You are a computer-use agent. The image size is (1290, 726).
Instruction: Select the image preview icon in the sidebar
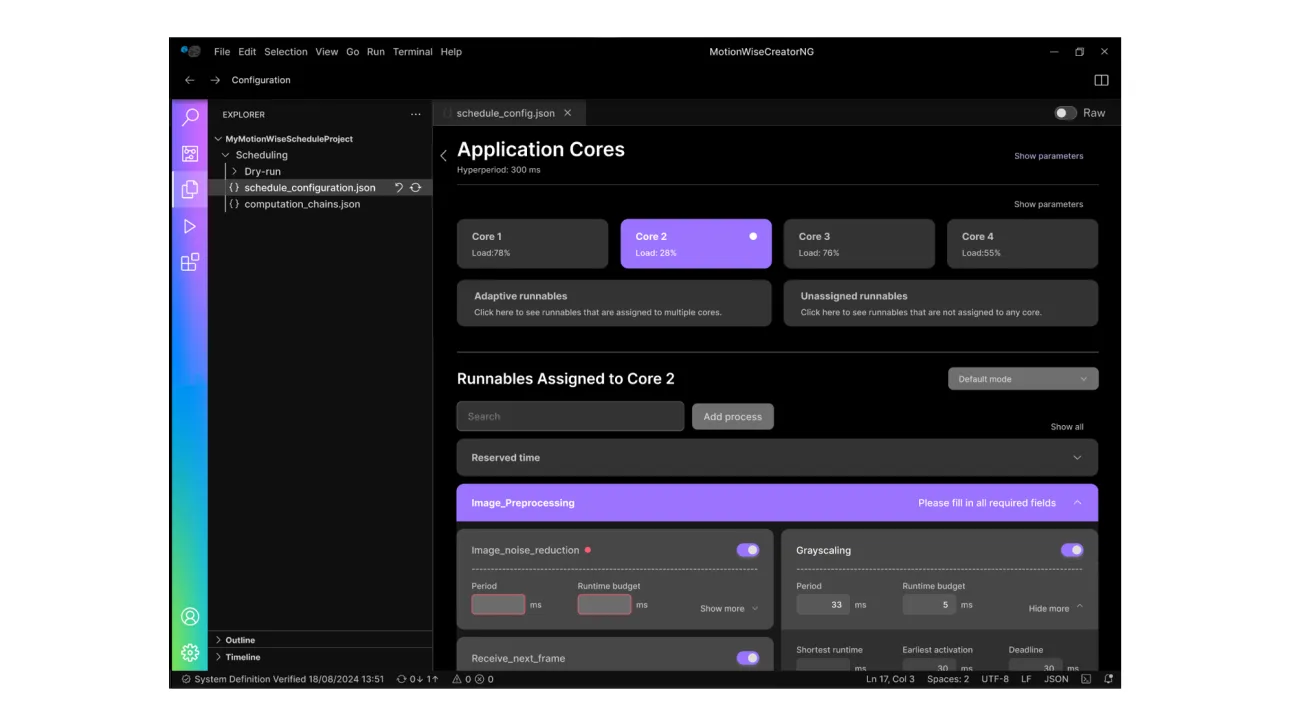pos(190,153)
